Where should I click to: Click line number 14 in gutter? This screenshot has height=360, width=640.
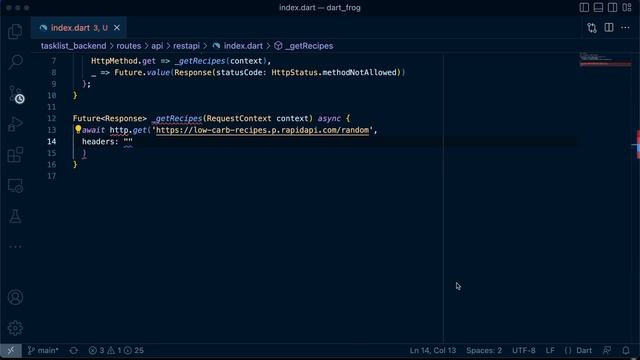coord(51,142)
